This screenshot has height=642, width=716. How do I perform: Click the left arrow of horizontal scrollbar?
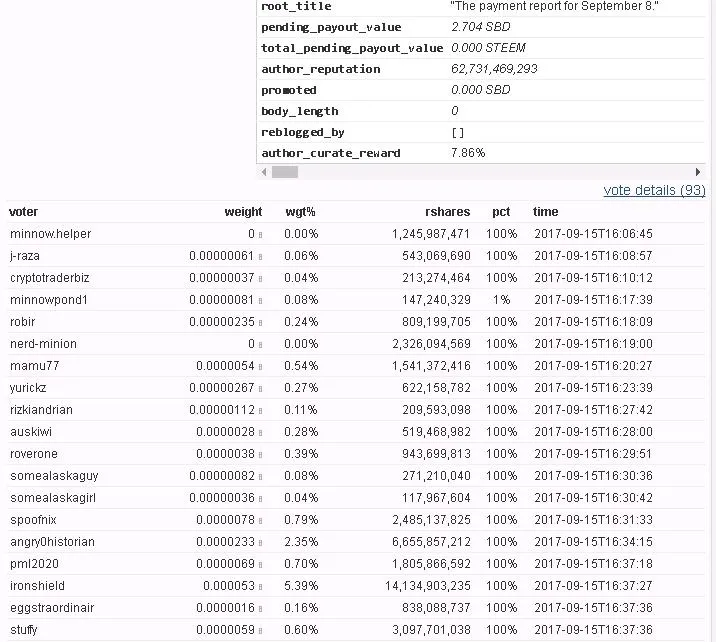pos(264,172)
